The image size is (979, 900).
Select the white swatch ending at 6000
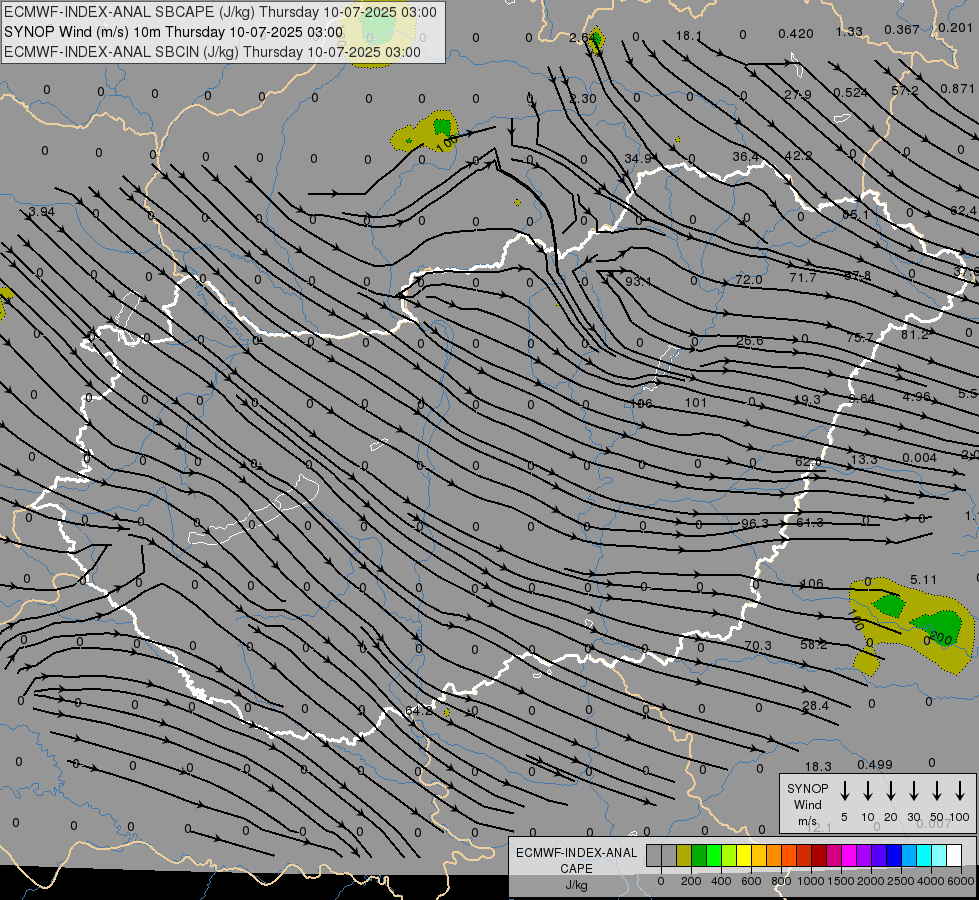click(954, 855)
